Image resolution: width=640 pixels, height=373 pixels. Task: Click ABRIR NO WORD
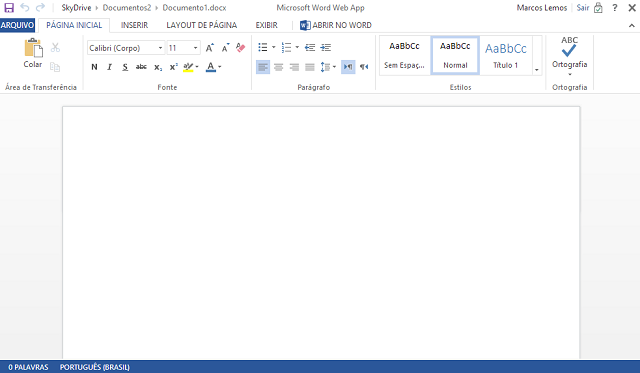click(x=342, y=25)
